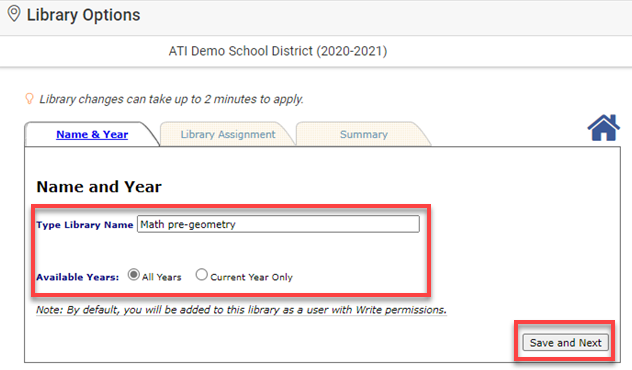Switch to the Library Assignment tab

click(x=228, y=134)
